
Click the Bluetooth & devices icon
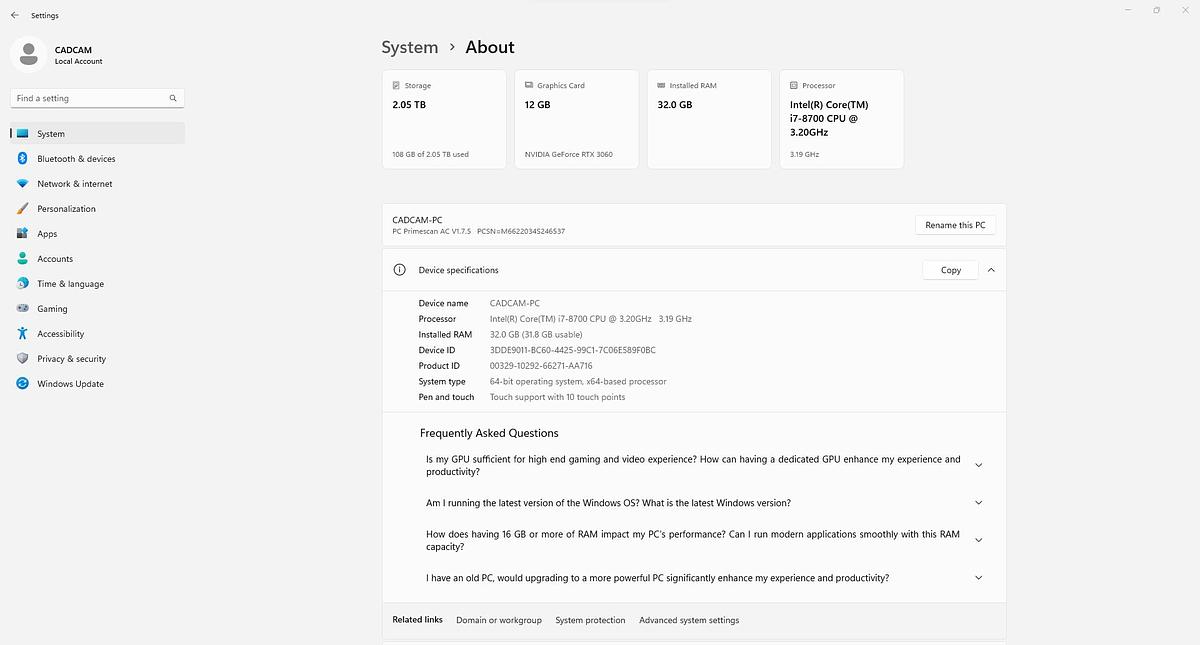point(22,159)
